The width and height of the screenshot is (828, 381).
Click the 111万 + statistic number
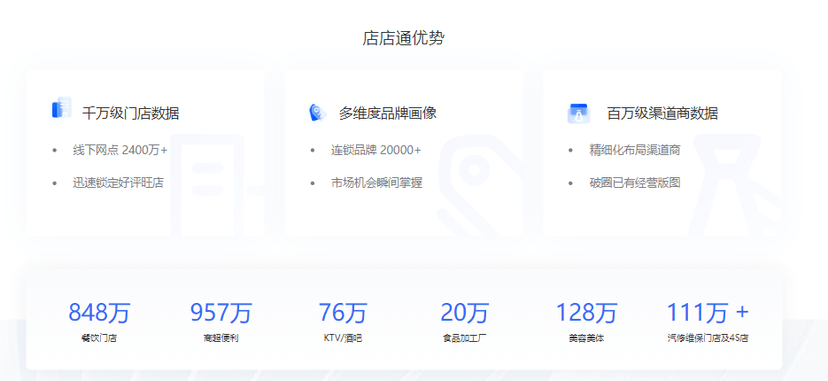(708, 312)
